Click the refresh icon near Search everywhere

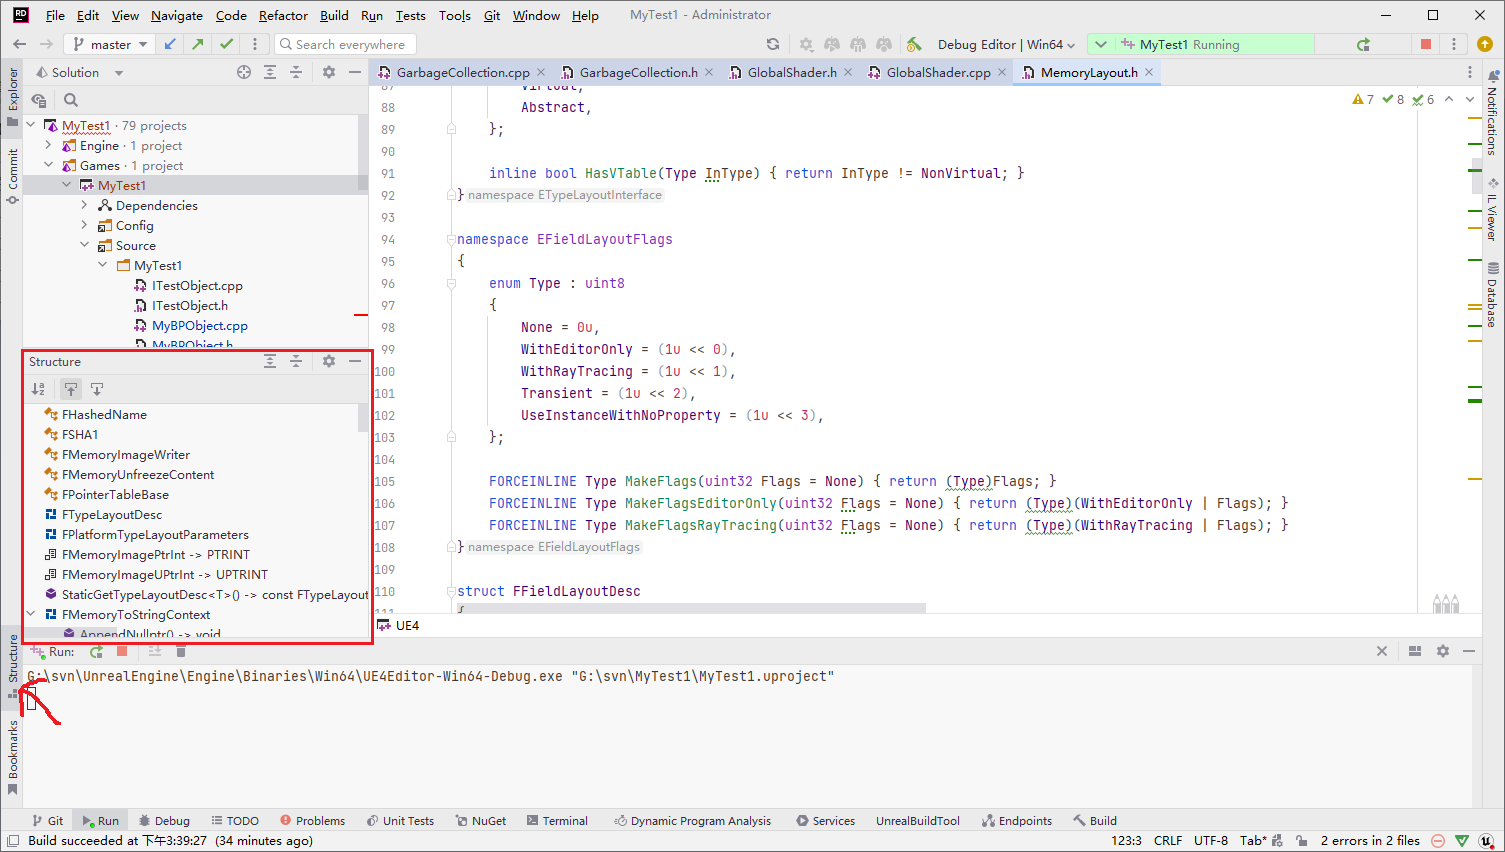772,44
